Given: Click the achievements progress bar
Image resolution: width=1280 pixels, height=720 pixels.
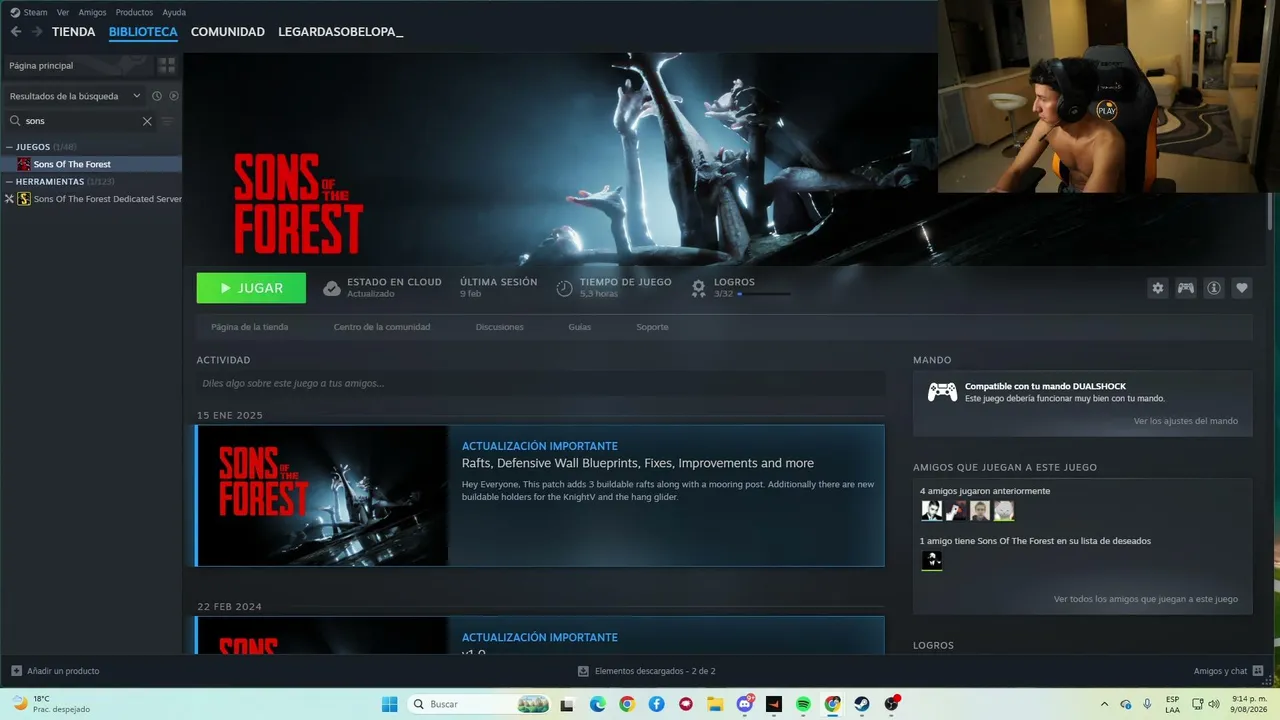Looking at the screenshot, I should pos(764,294).
